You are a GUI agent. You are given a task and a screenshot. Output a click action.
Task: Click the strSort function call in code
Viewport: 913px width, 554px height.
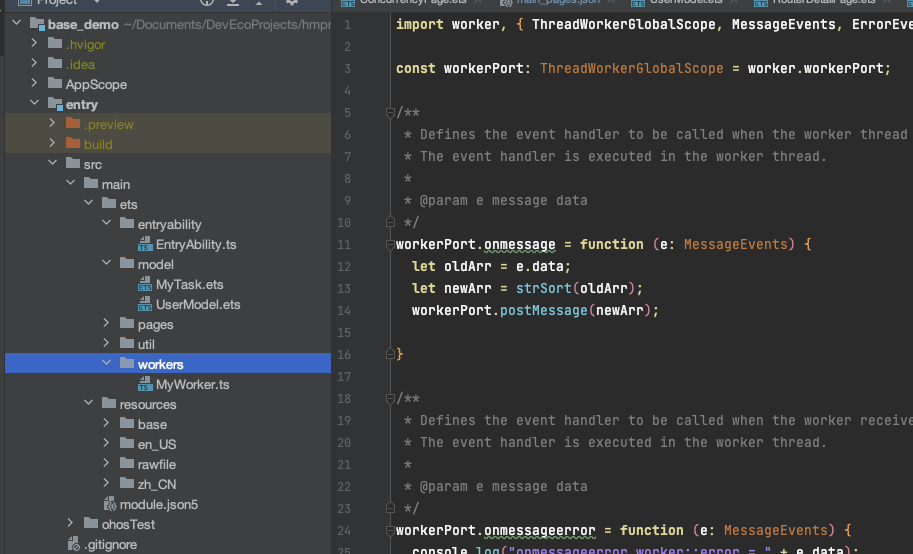[x=544, y=288]
